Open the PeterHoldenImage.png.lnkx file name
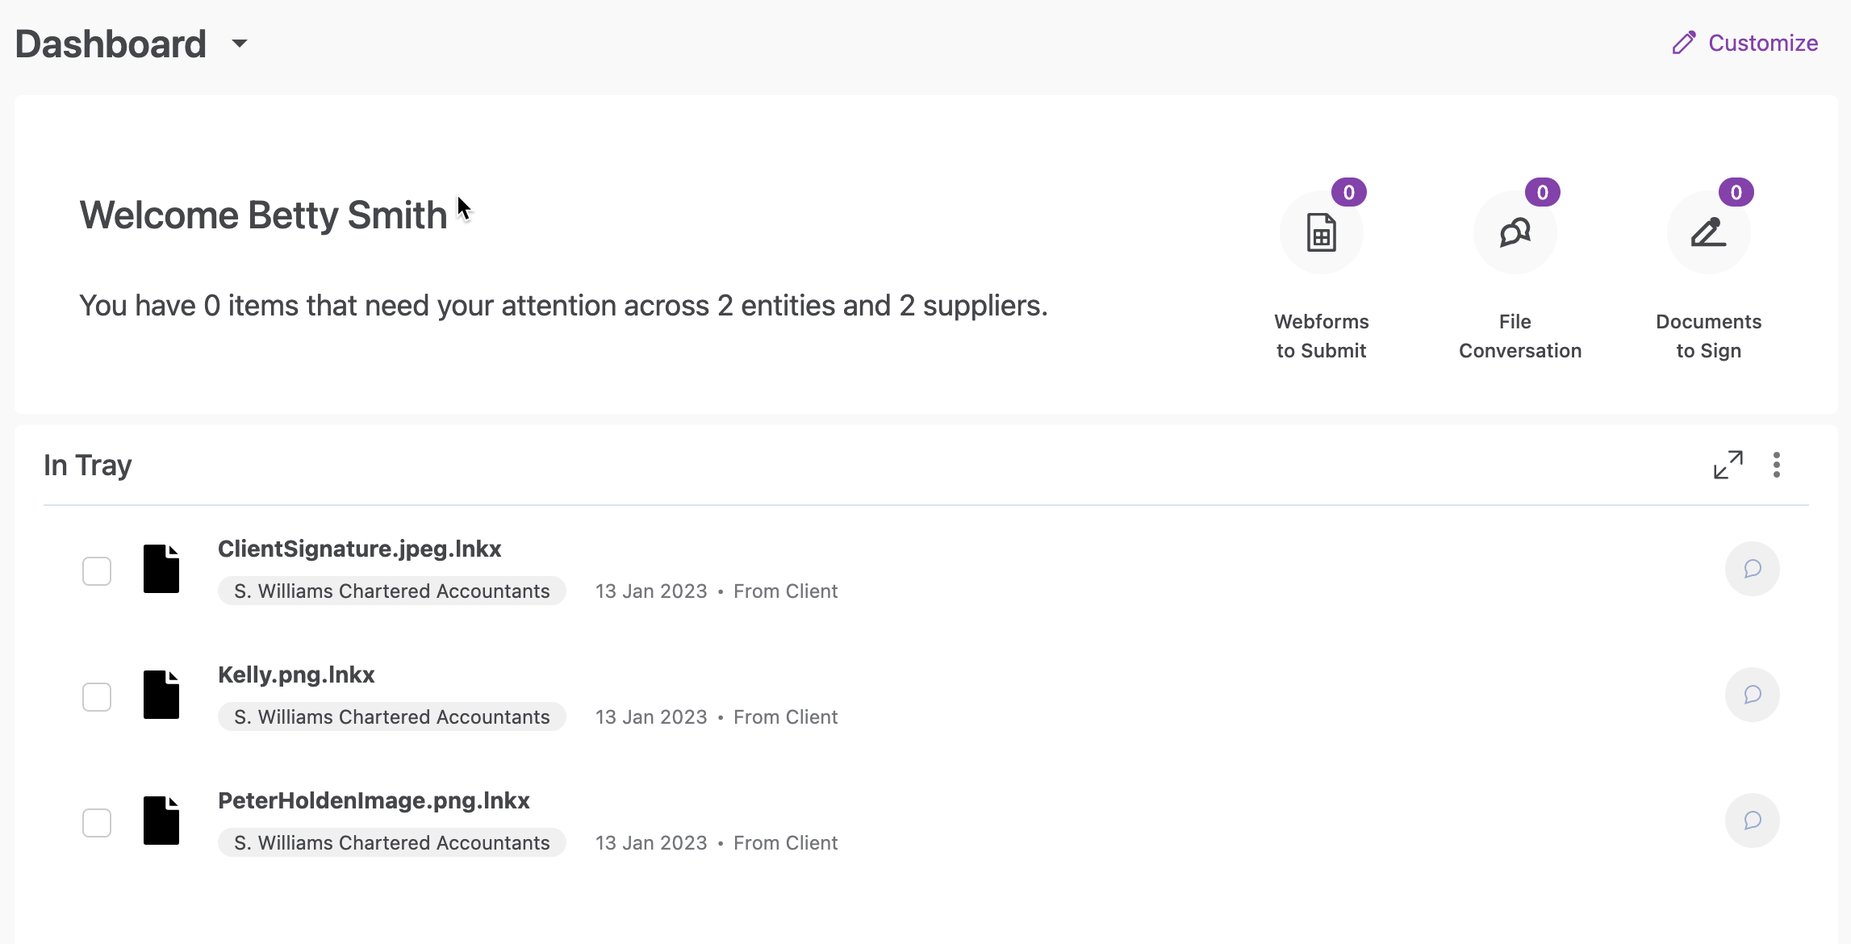Image resolution: width=1851 pixels, height=944 pixels. pos(373,801)
